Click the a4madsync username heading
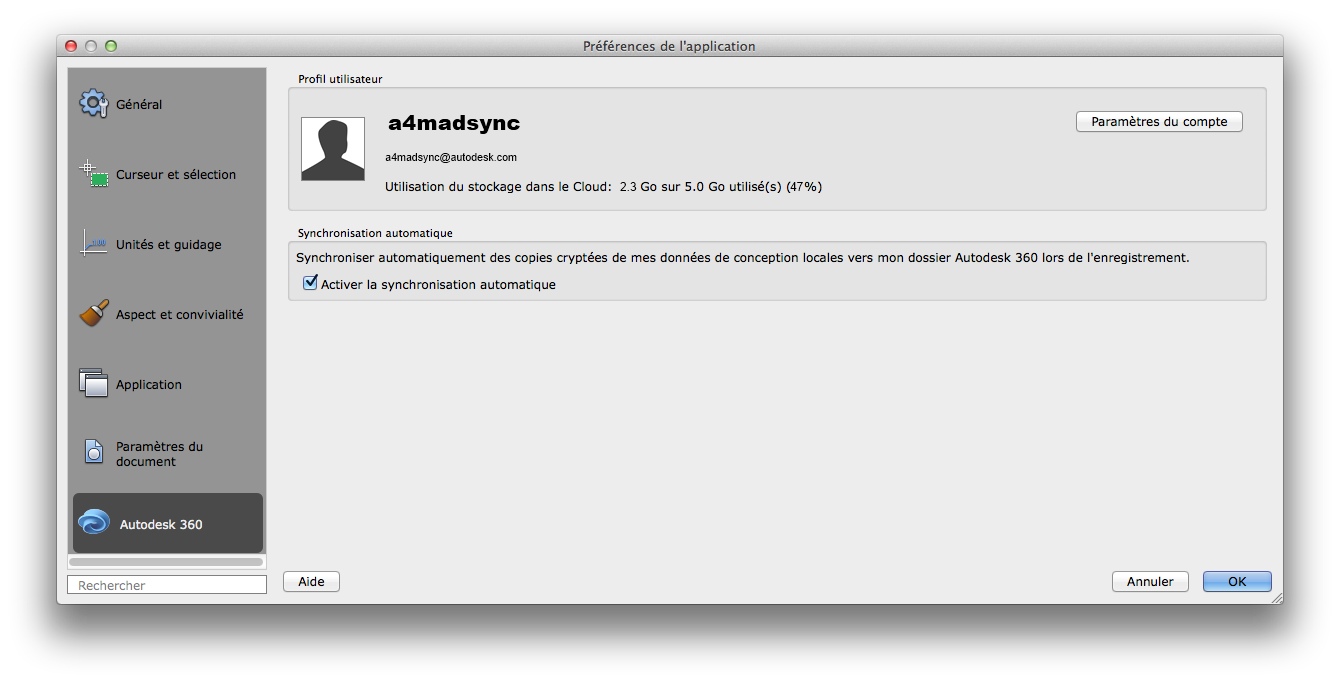Screen dimensions: 1340x683 tap(454, 122)
